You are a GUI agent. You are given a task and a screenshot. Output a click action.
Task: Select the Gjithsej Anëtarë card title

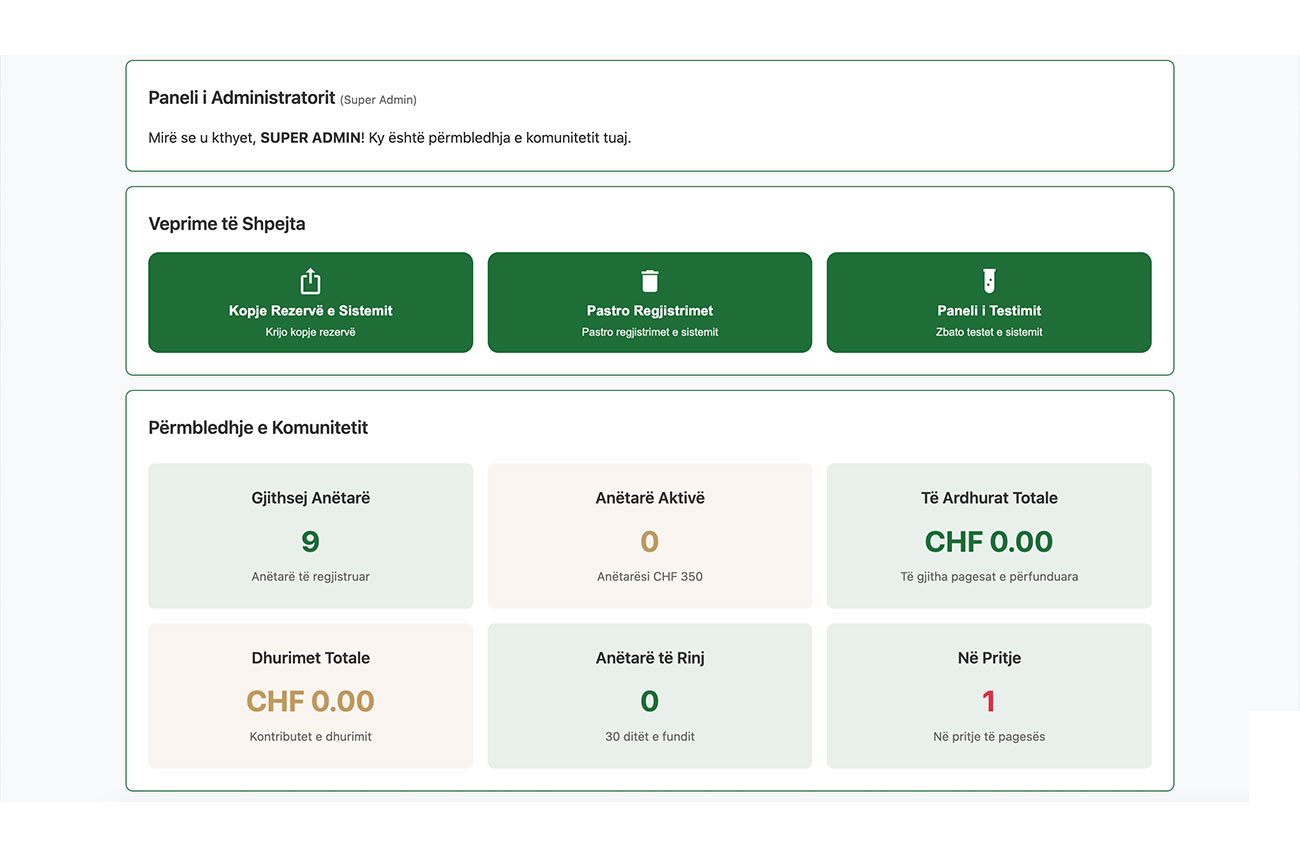point(310,498)
